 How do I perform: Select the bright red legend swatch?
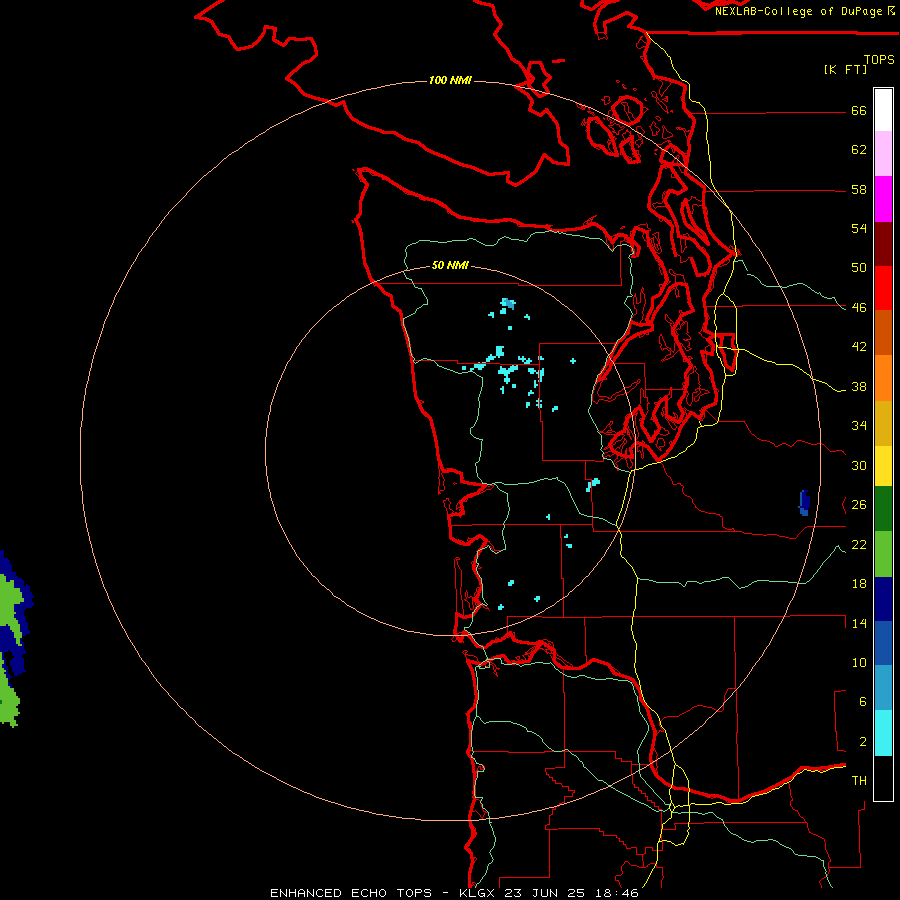tap(883, 288)
